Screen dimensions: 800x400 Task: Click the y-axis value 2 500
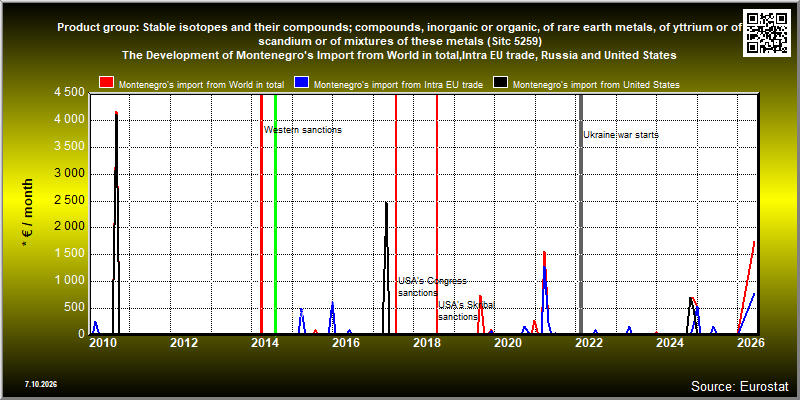[x=69, y=201]
